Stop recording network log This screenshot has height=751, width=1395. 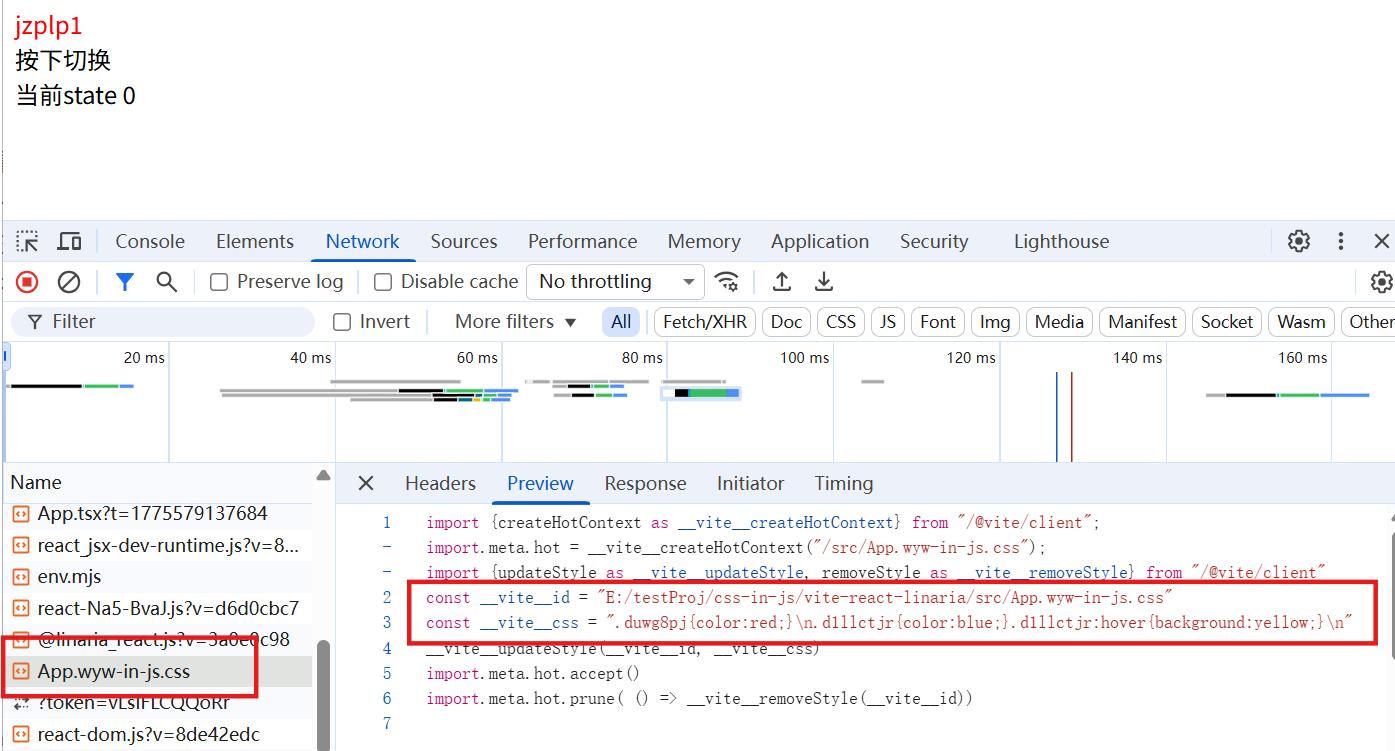click(27, 282)
